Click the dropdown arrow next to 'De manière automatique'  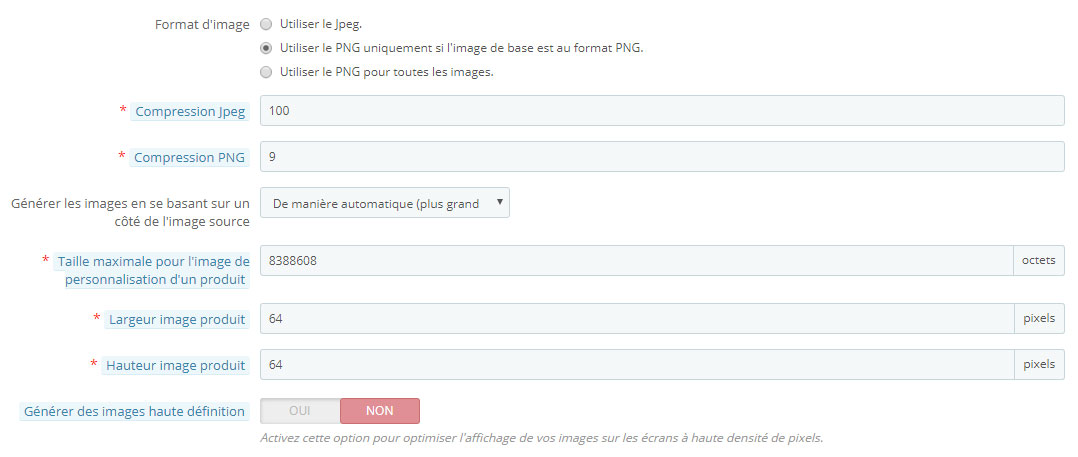click(x=499, y=202)
